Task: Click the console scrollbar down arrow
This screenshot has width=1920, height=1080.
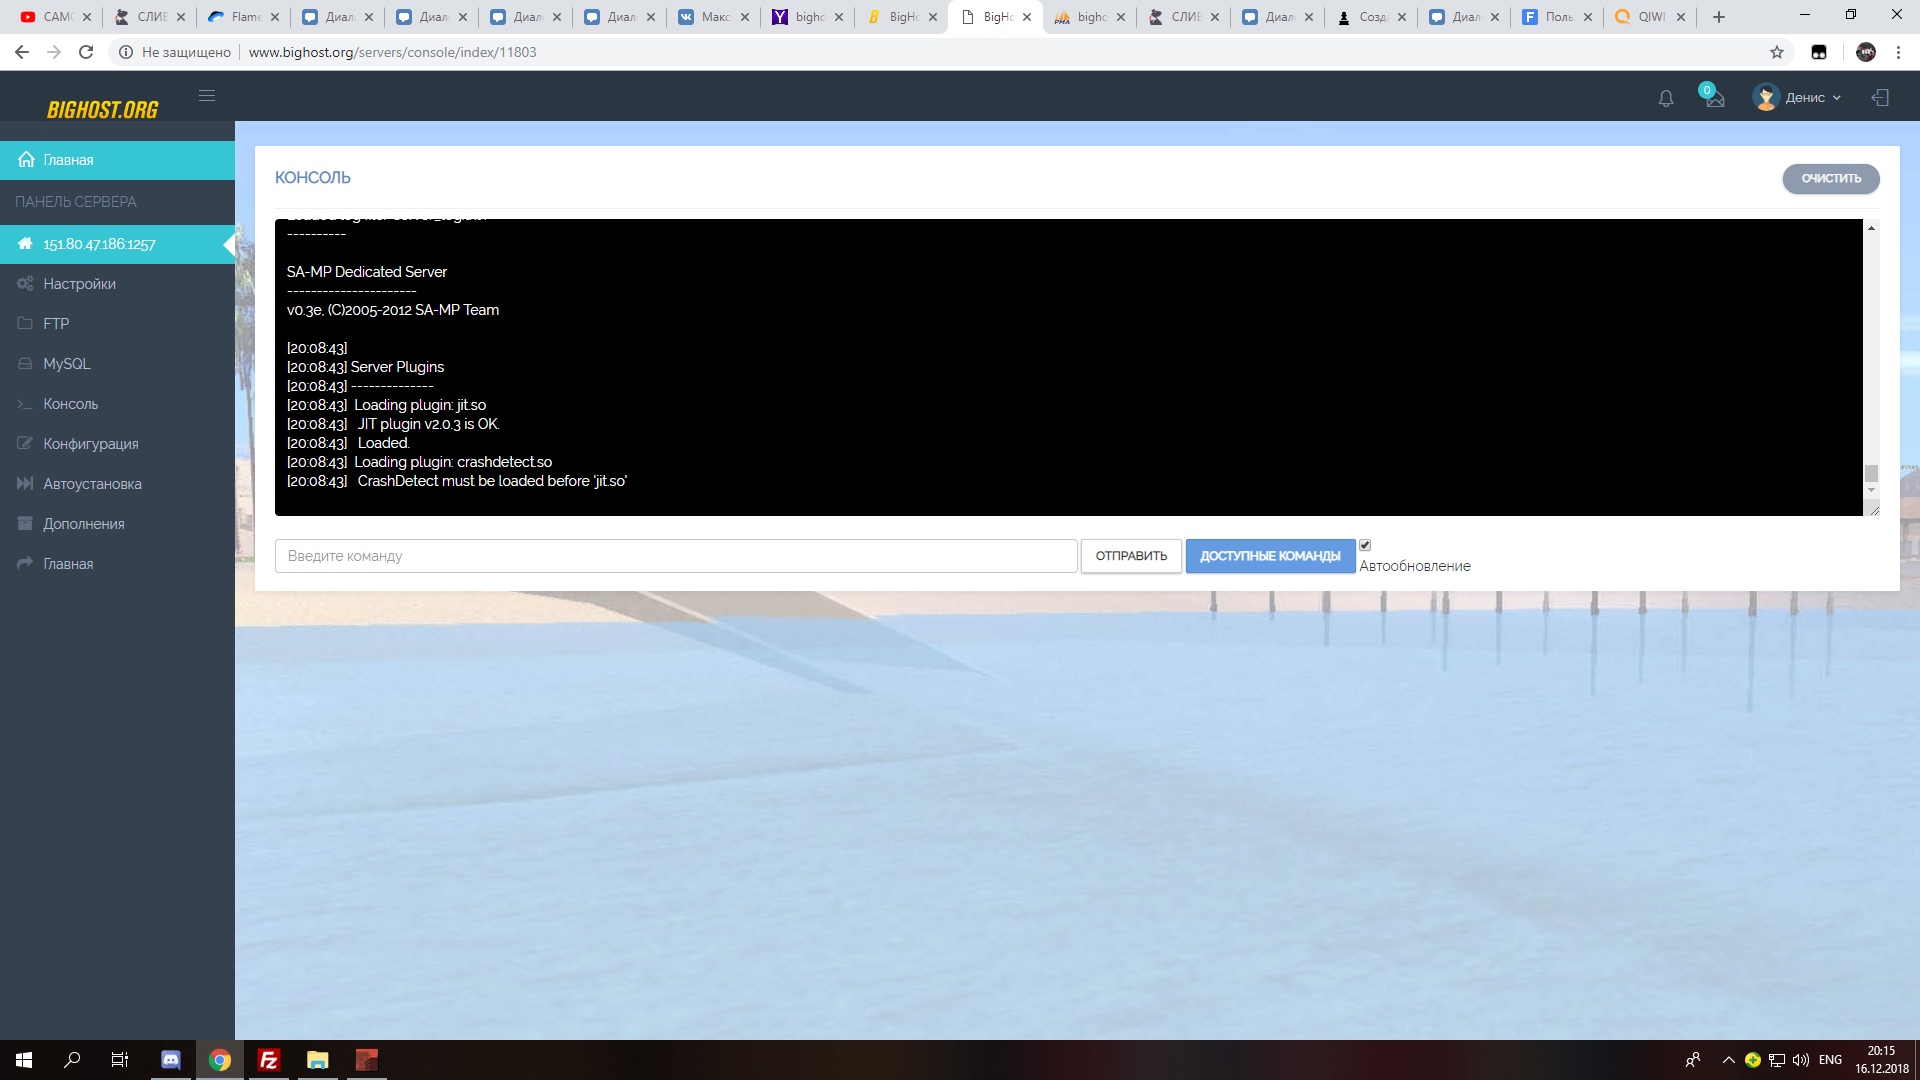Action: (1871, 490)
